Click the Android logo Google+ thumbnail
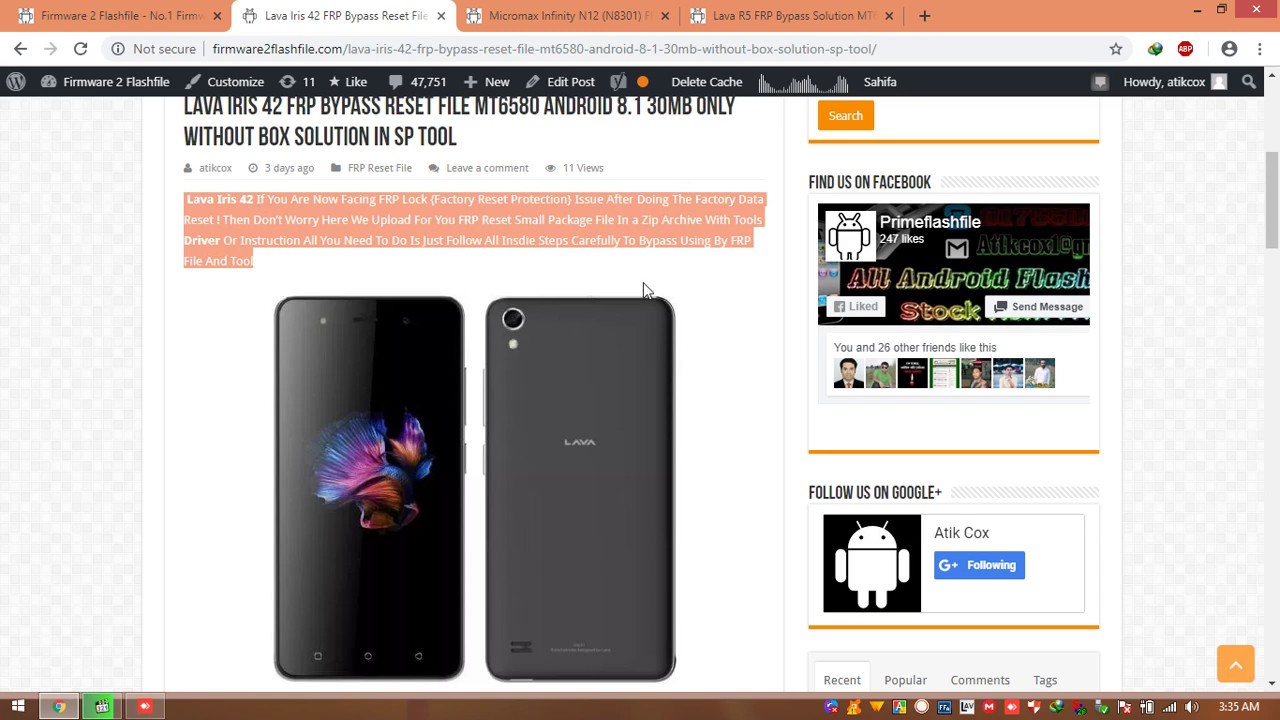 pos(872,563)
